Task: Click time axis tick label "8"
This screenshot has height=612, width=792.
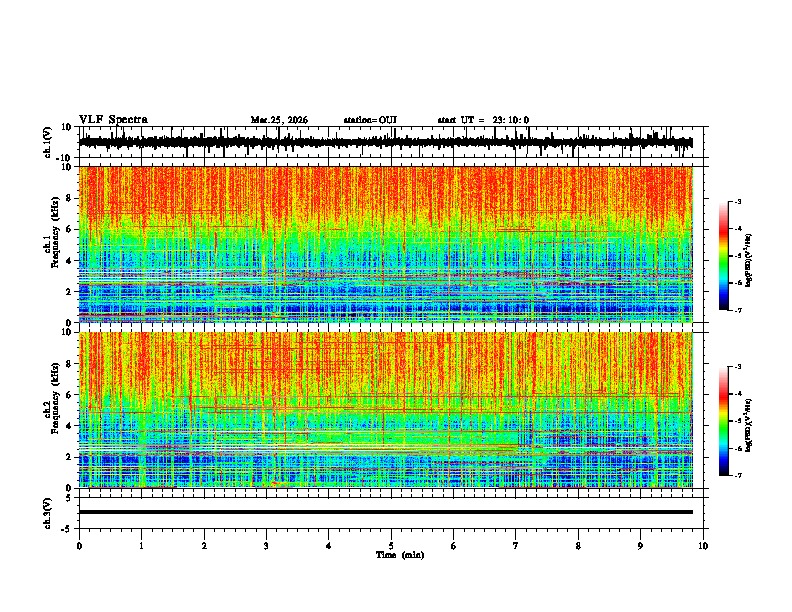Action: pyautogui.click(x=578, y=546)
